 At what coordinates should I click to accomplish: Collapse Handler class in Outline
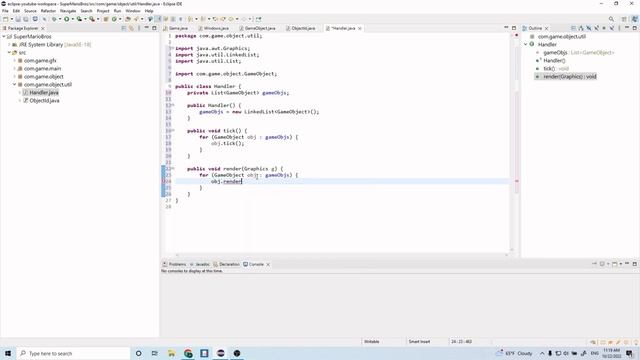click(x=526, y=44)
